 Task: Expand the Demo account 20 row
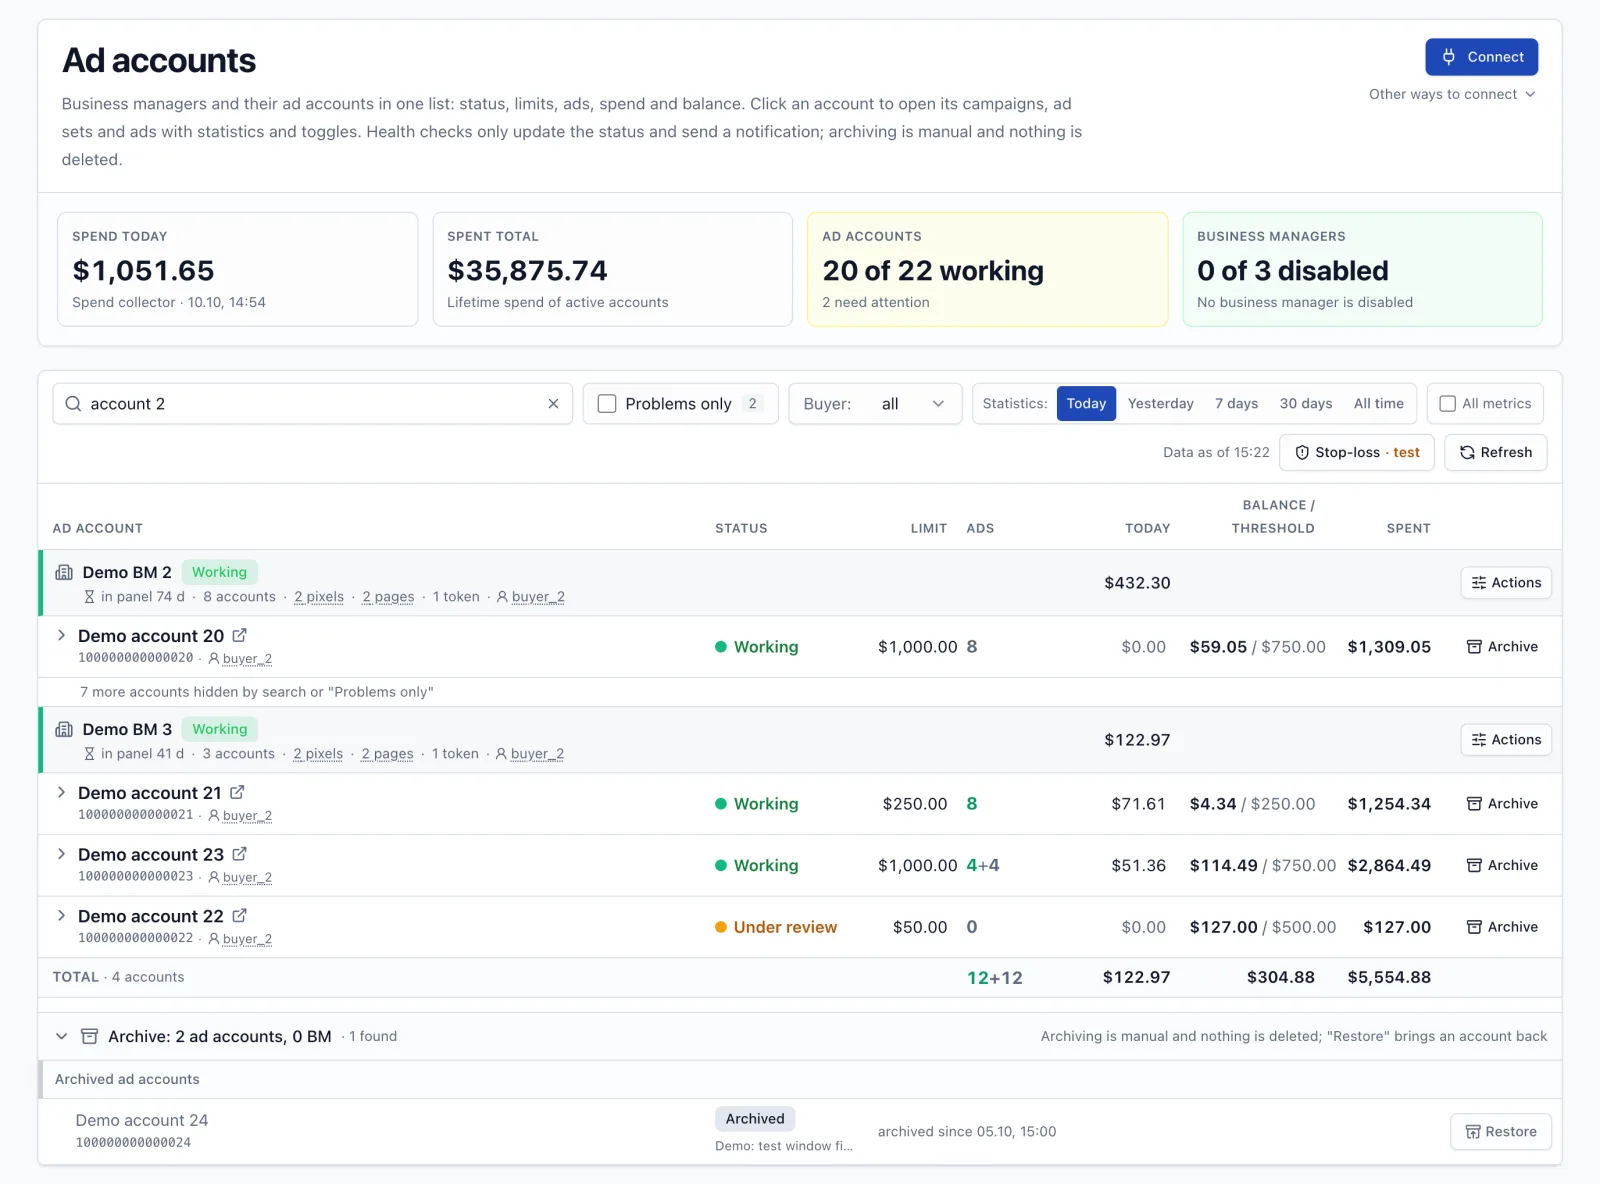point(61,636)
